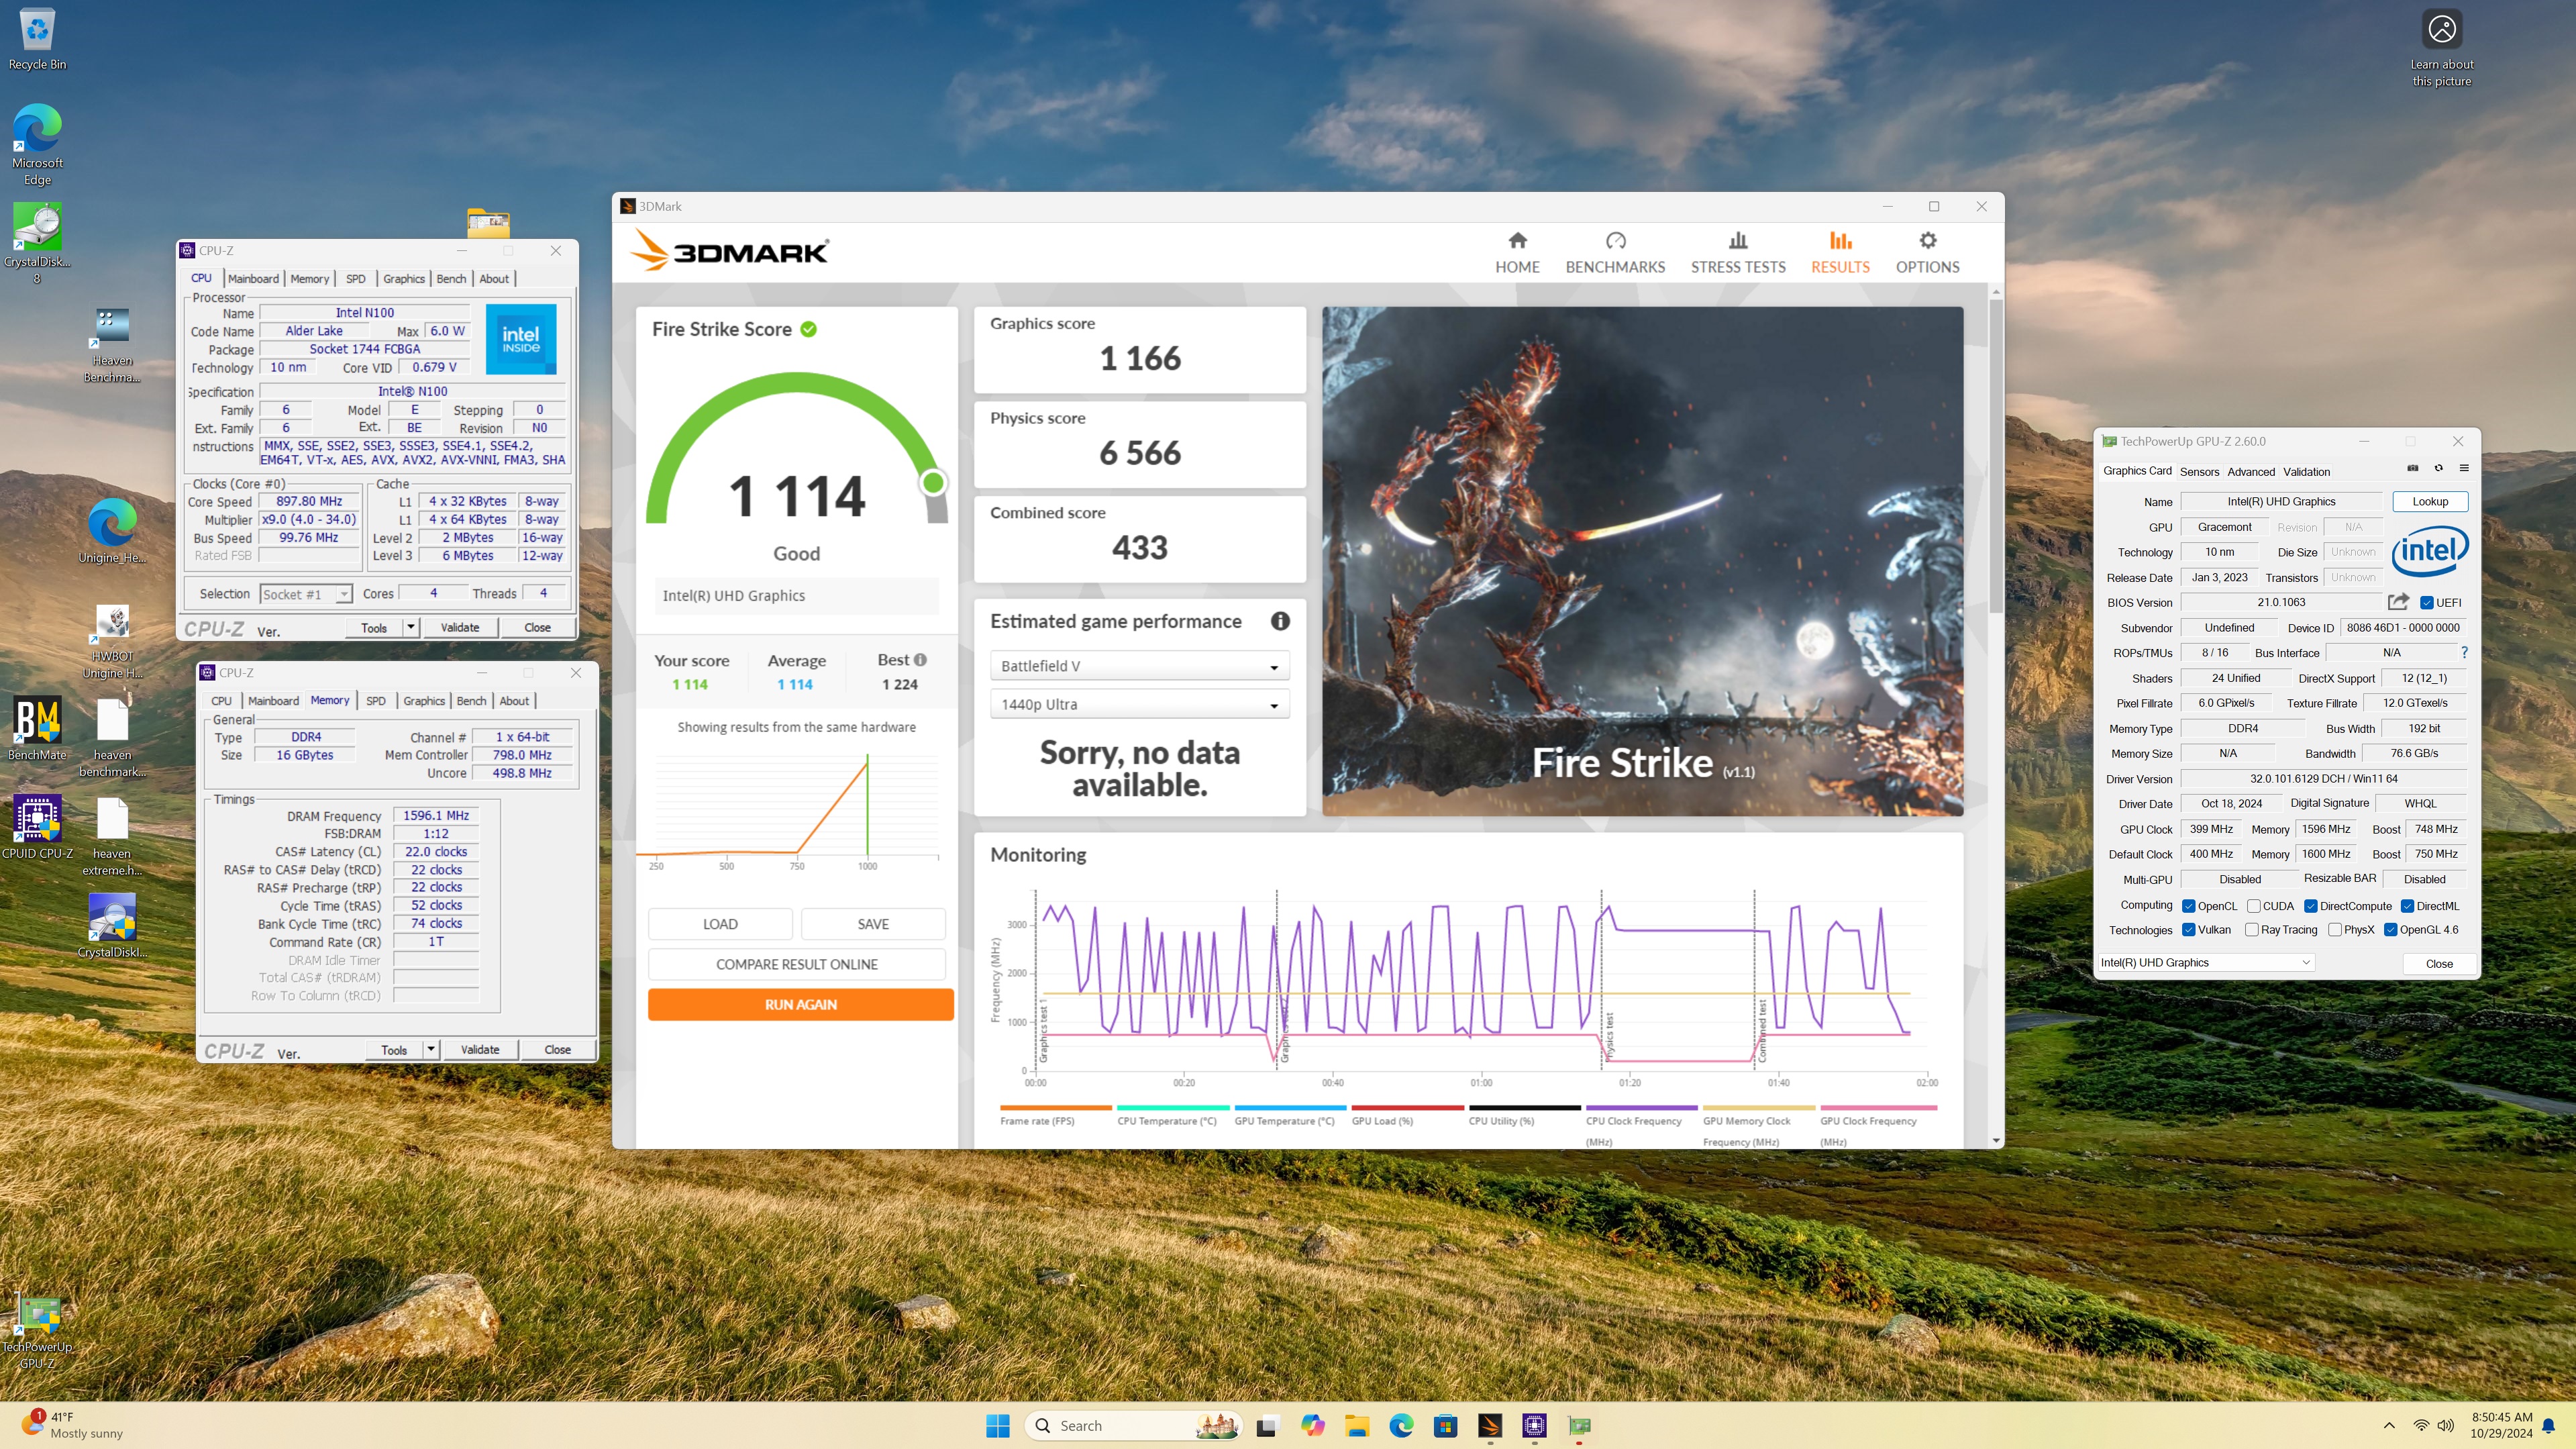The width and height of the screenshot is (2576, 1449).
Task: Show hidden system tray icons chevron
Action: coord(2389,1426)
